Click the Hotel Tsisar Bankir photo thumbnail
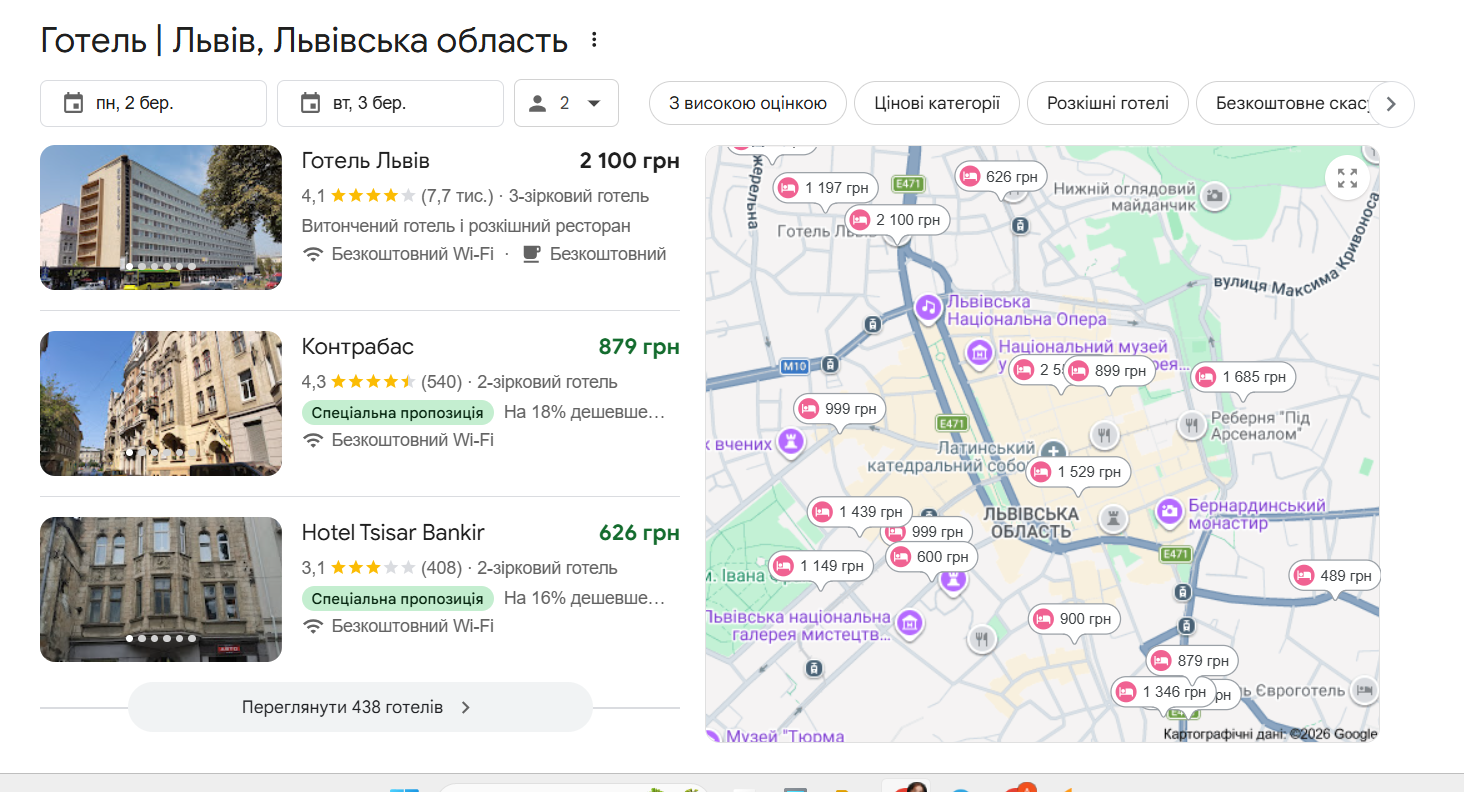1464x792 pixels. [x=161, y=589]
